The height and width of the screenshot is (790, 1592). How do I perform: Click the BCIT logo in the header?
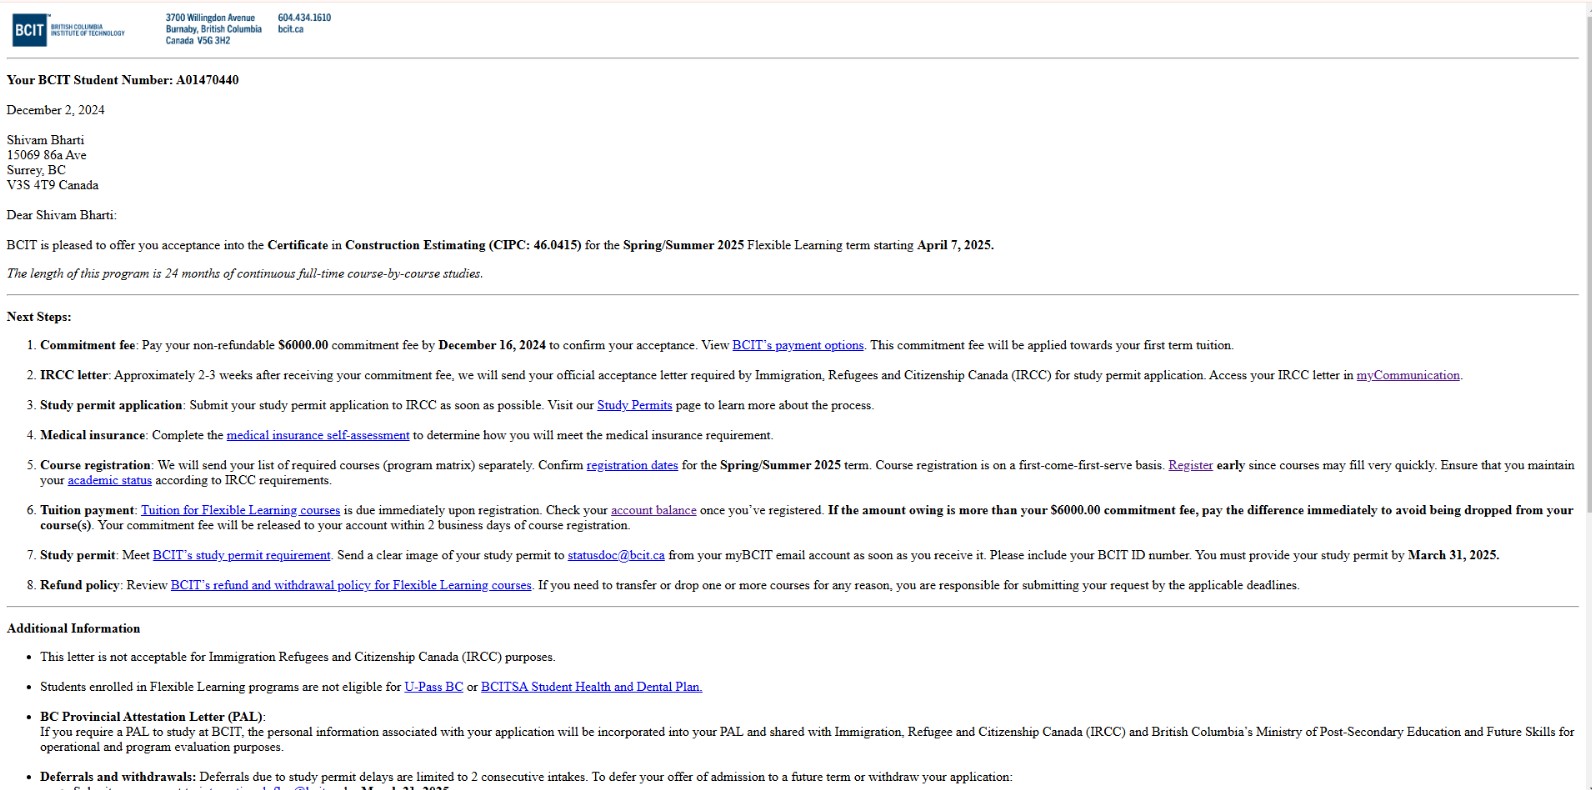69,30
